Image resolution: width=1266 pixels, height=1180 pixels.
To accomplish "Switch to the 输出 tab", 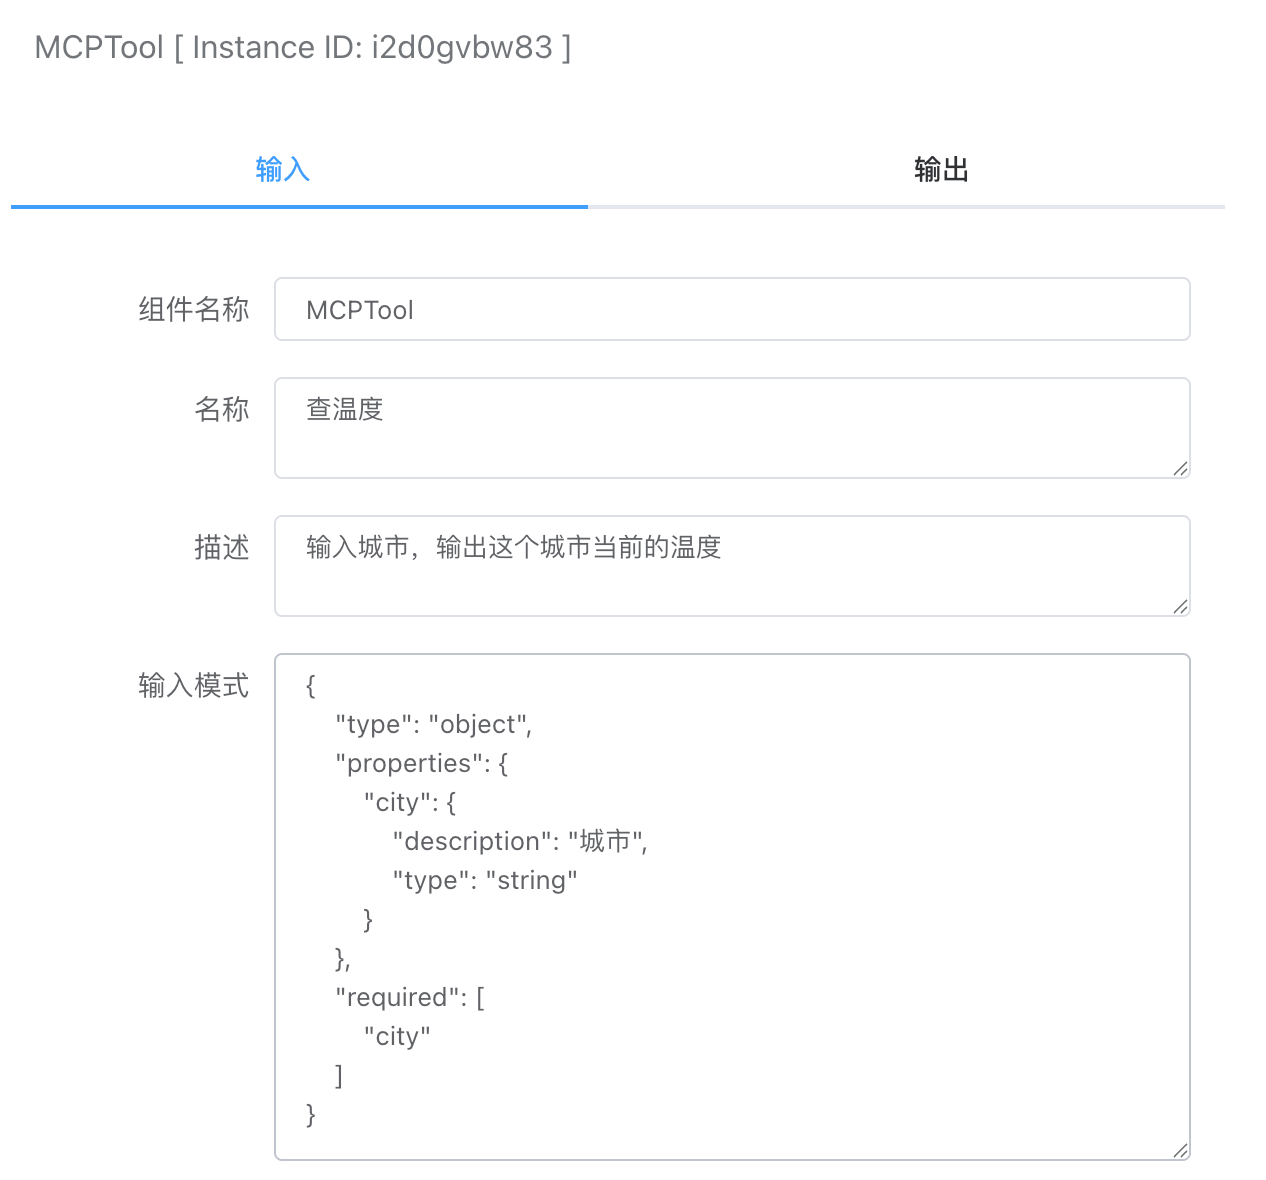I will tap(940, 168).
